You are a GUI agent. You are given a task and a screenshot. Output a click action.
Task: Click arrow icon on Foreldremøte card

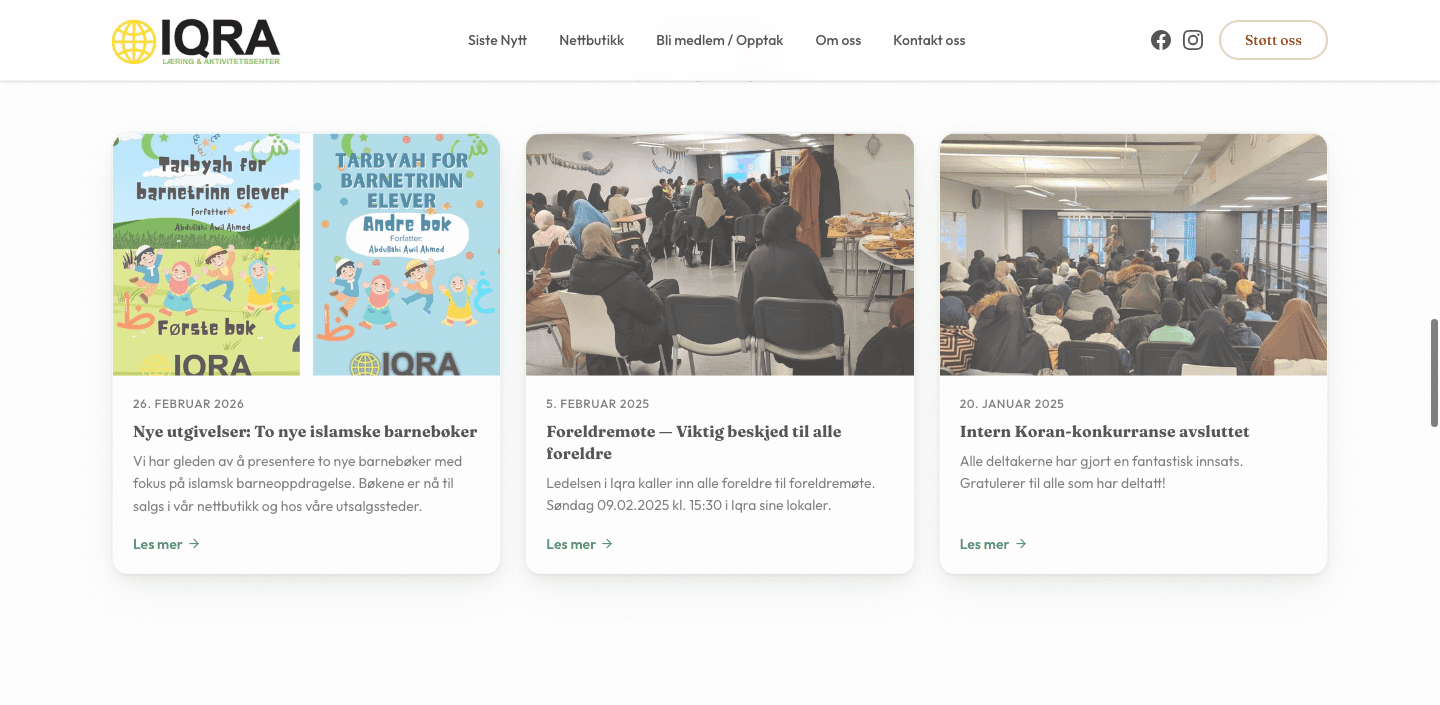click(x=607, y=544)
